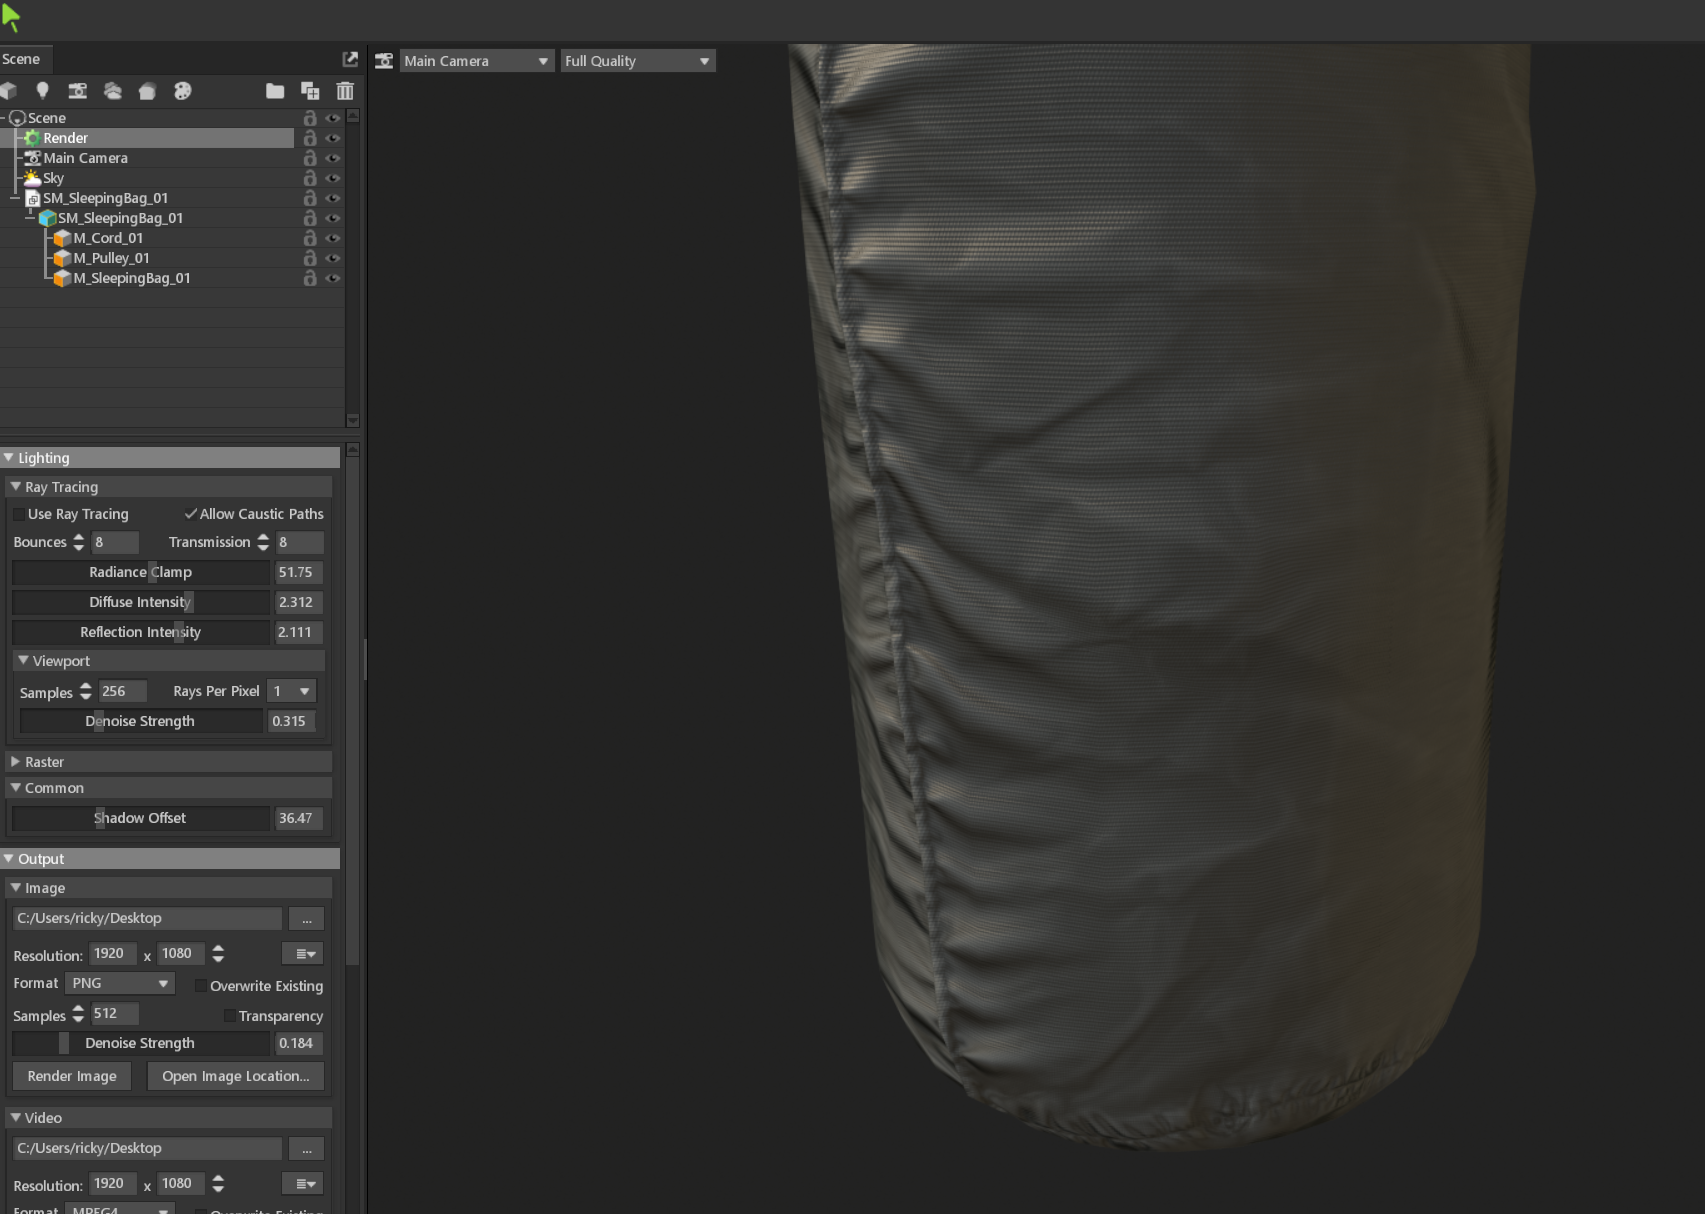
Task: Click the image Samples 512 field
Action: [x=115, y=1014]
